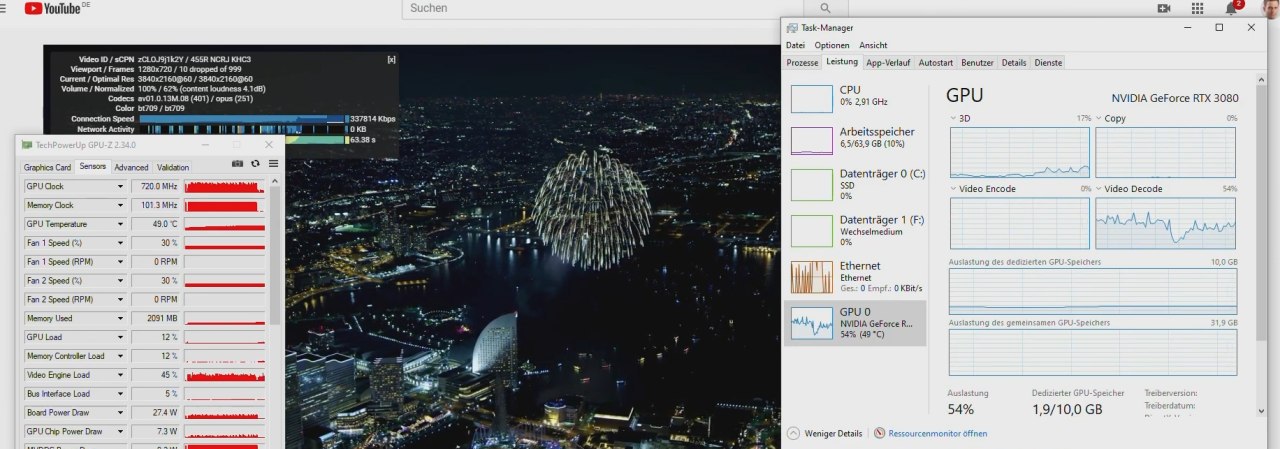Open the Advanced tab in GPU-Z

[131, 167]
